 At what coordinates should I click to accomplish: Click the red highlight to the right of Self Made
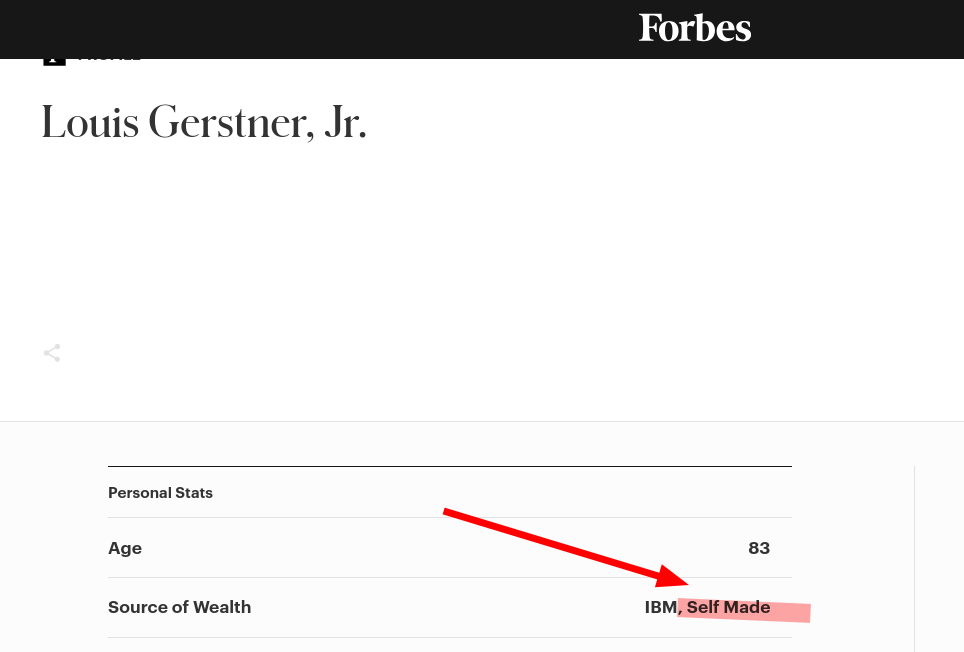(x=791, y=613)
